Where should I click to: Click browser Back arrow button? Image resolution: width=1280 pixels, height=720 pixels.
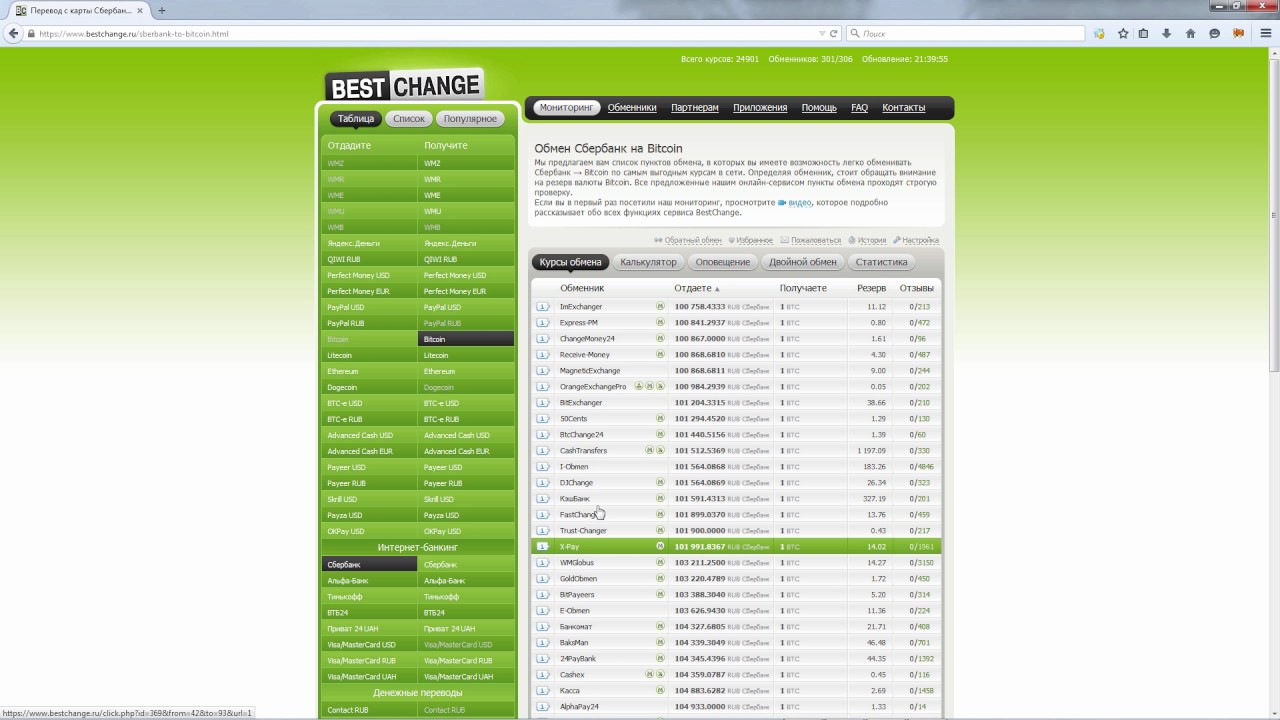(13, 33)
